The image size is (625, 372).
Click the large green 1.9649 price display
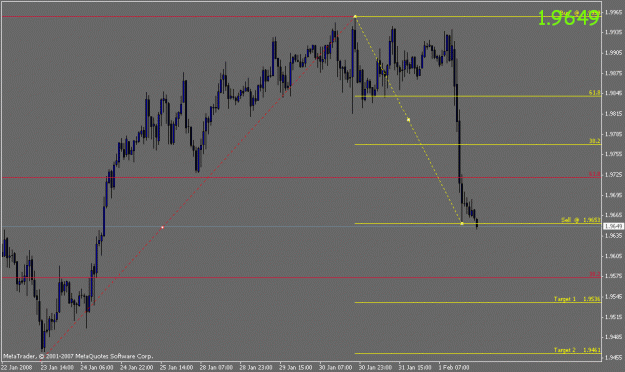[568, 18]
